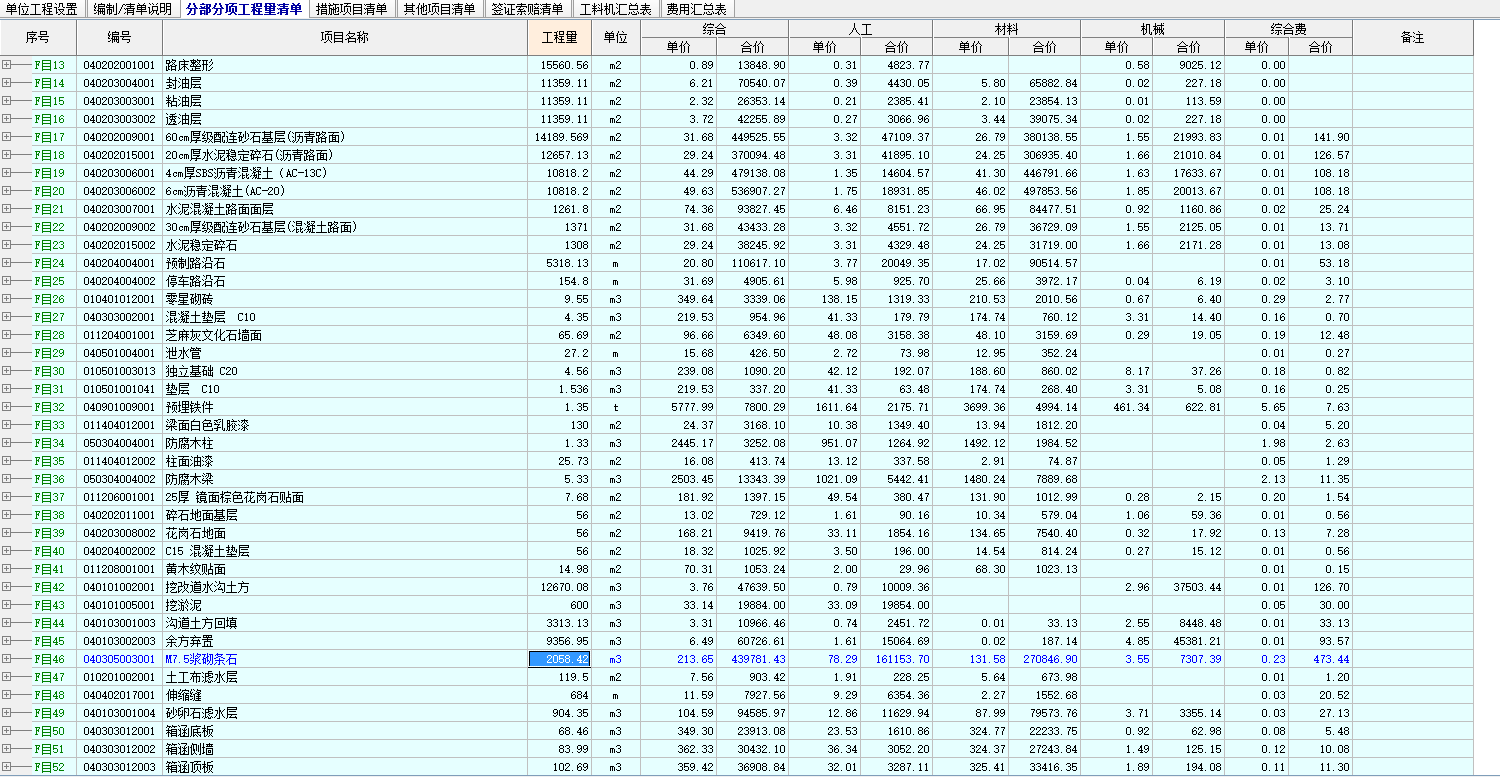Screen dimensions: 1500x777
Task: Click the 备注 column header
Action: [1412, 38]
